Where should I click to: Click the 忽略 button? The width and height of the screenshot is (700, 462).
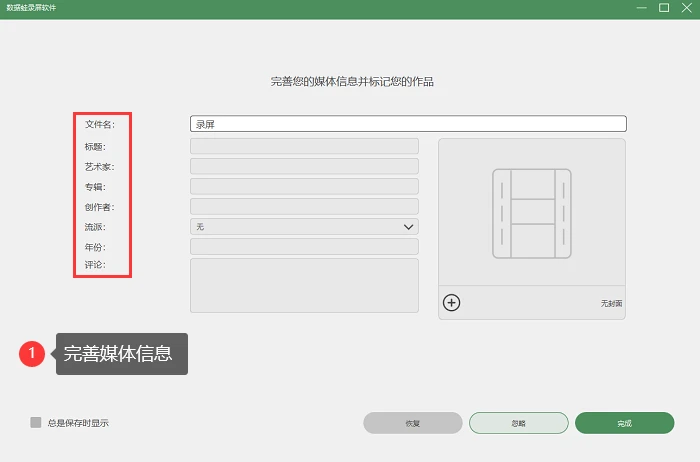click(x=518, y=423)
